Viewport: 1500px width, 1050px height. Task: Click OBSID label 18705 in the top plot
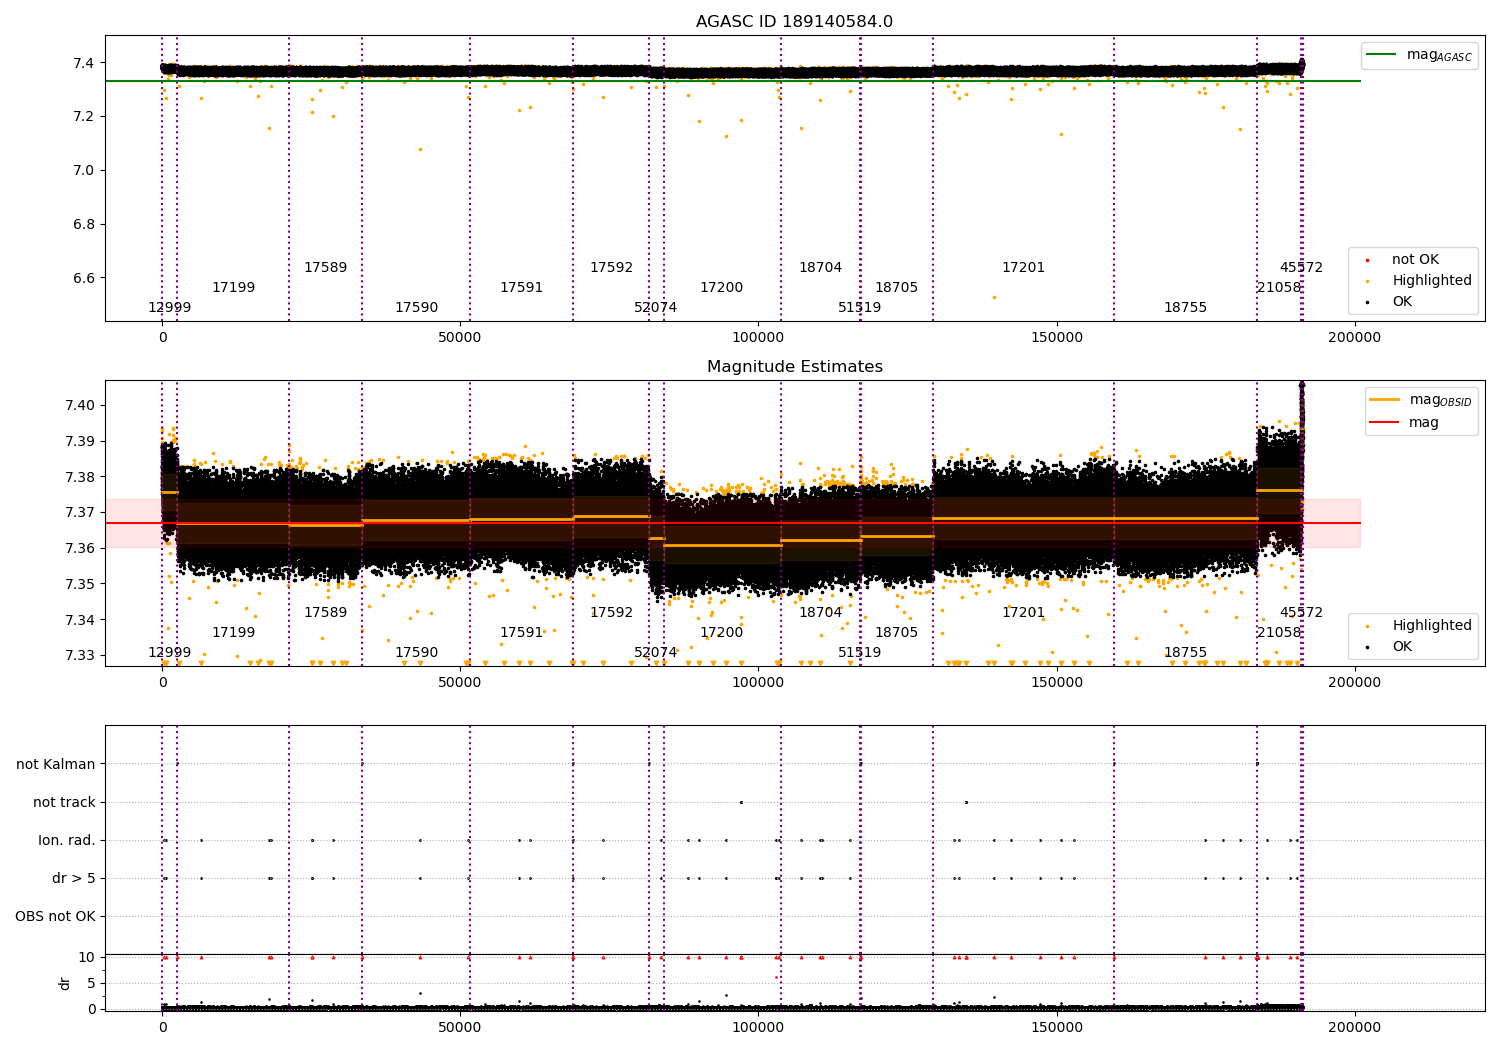(896, 288)
